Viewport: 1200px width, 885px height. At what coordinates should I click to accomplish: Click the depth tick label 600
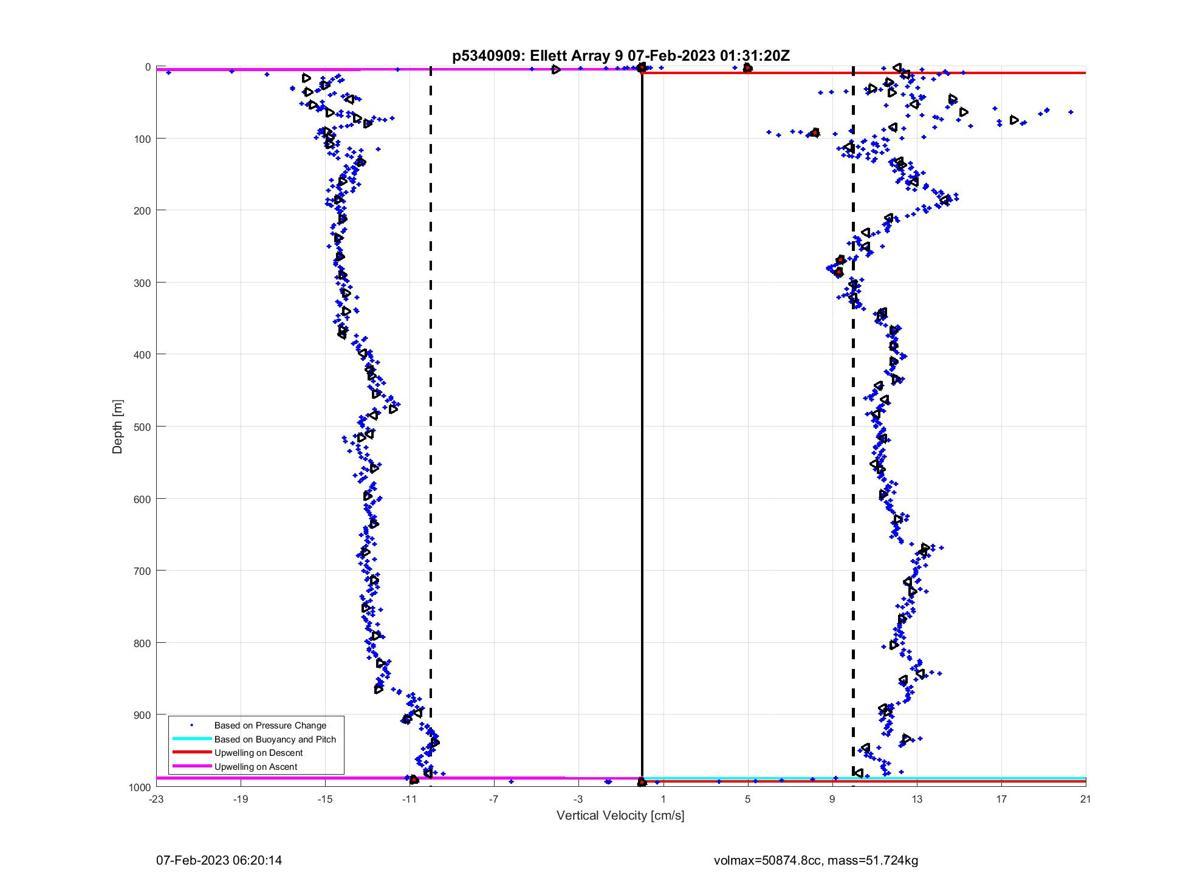tap(142, 499)
